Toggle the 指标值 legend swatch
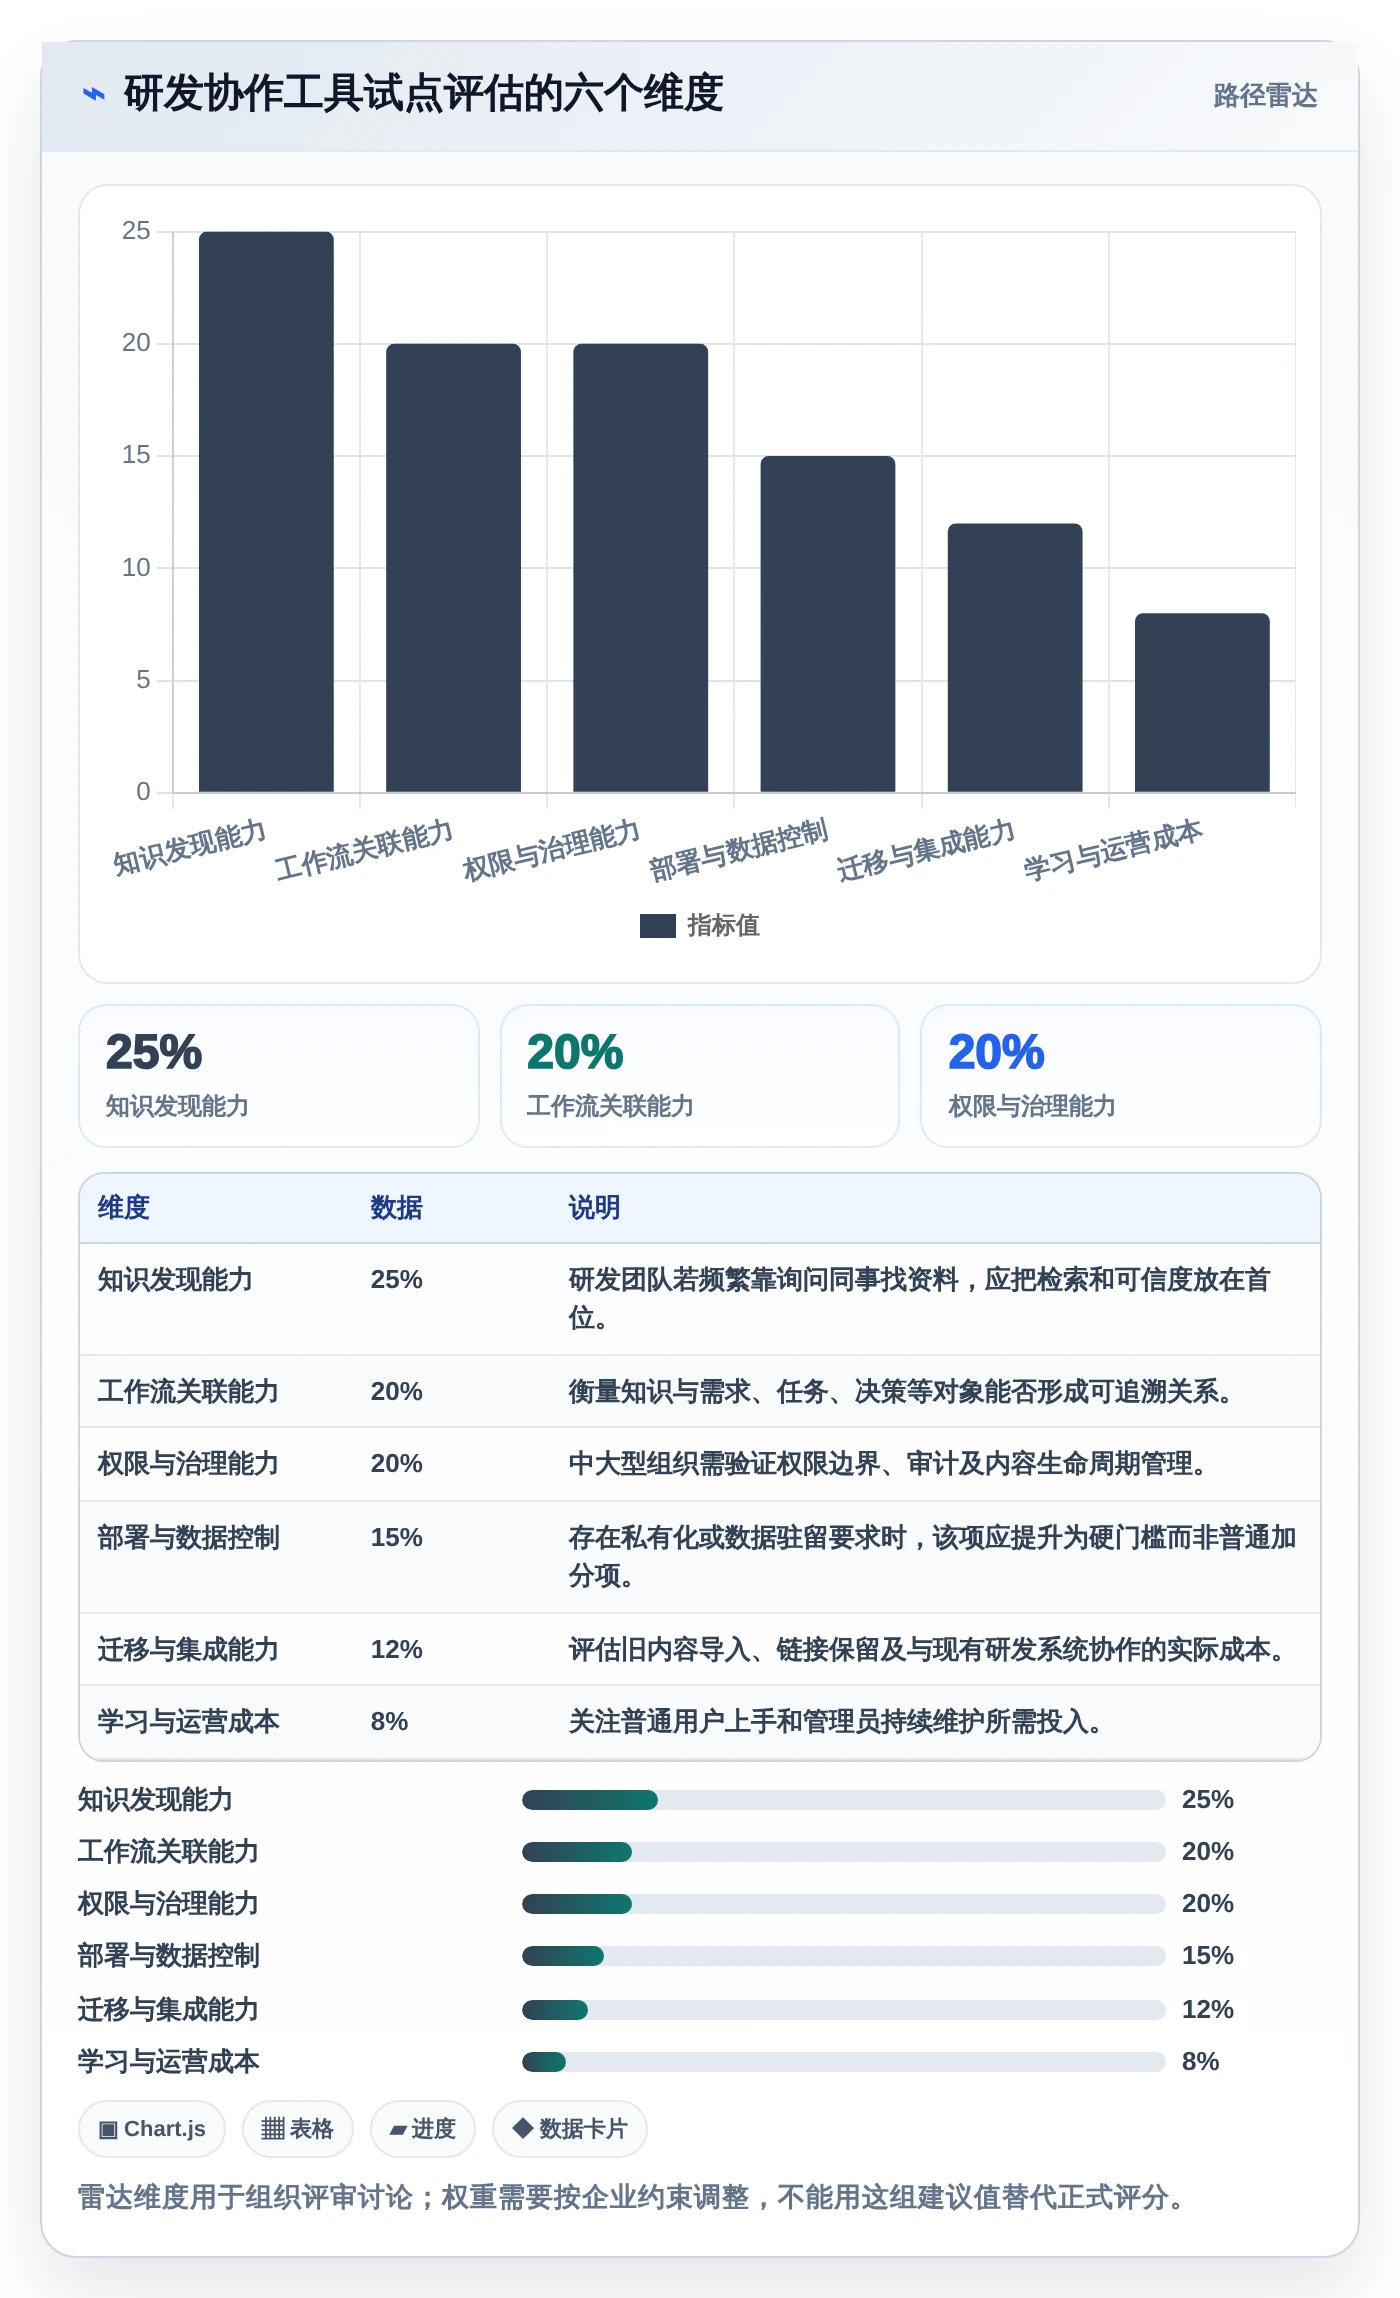This screenshot has height=2298, width=1400. coord(657,926)
